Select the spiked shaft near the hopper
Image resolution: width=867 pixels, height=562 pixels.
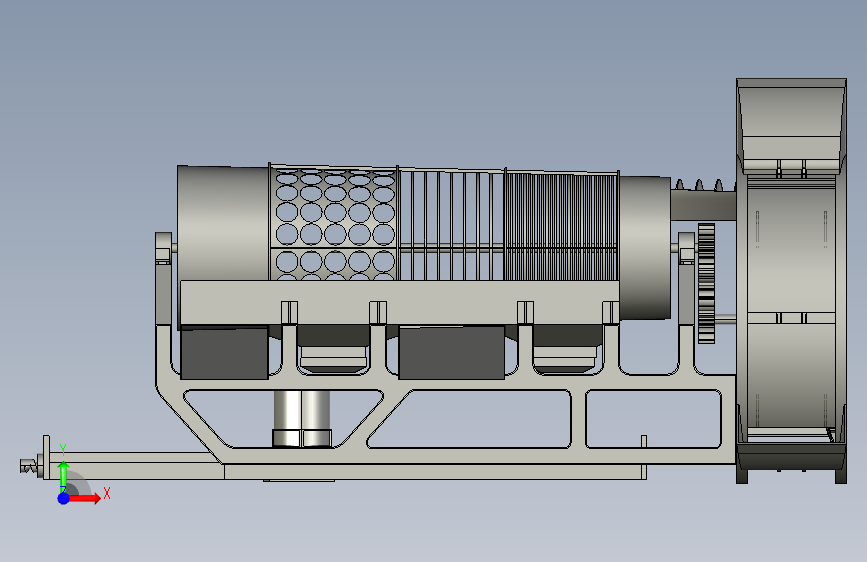703,200
